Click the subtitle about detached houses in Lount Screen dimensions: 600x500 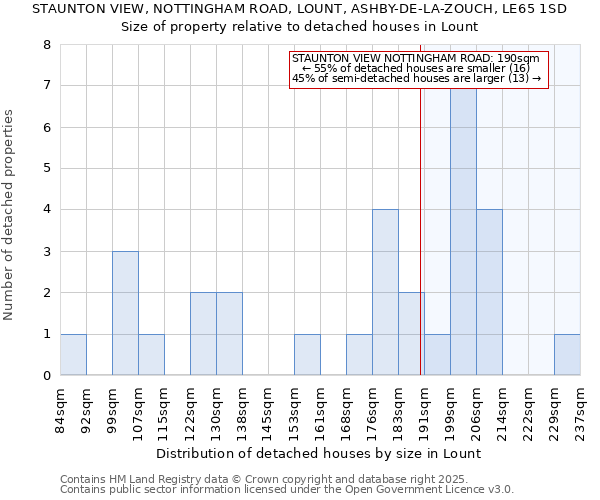pyautogui.click(x=299, y=26)
